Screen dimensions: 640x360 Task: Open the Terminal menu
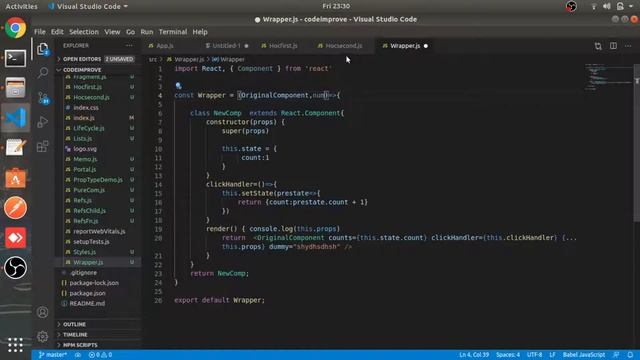tap(173, 32)
